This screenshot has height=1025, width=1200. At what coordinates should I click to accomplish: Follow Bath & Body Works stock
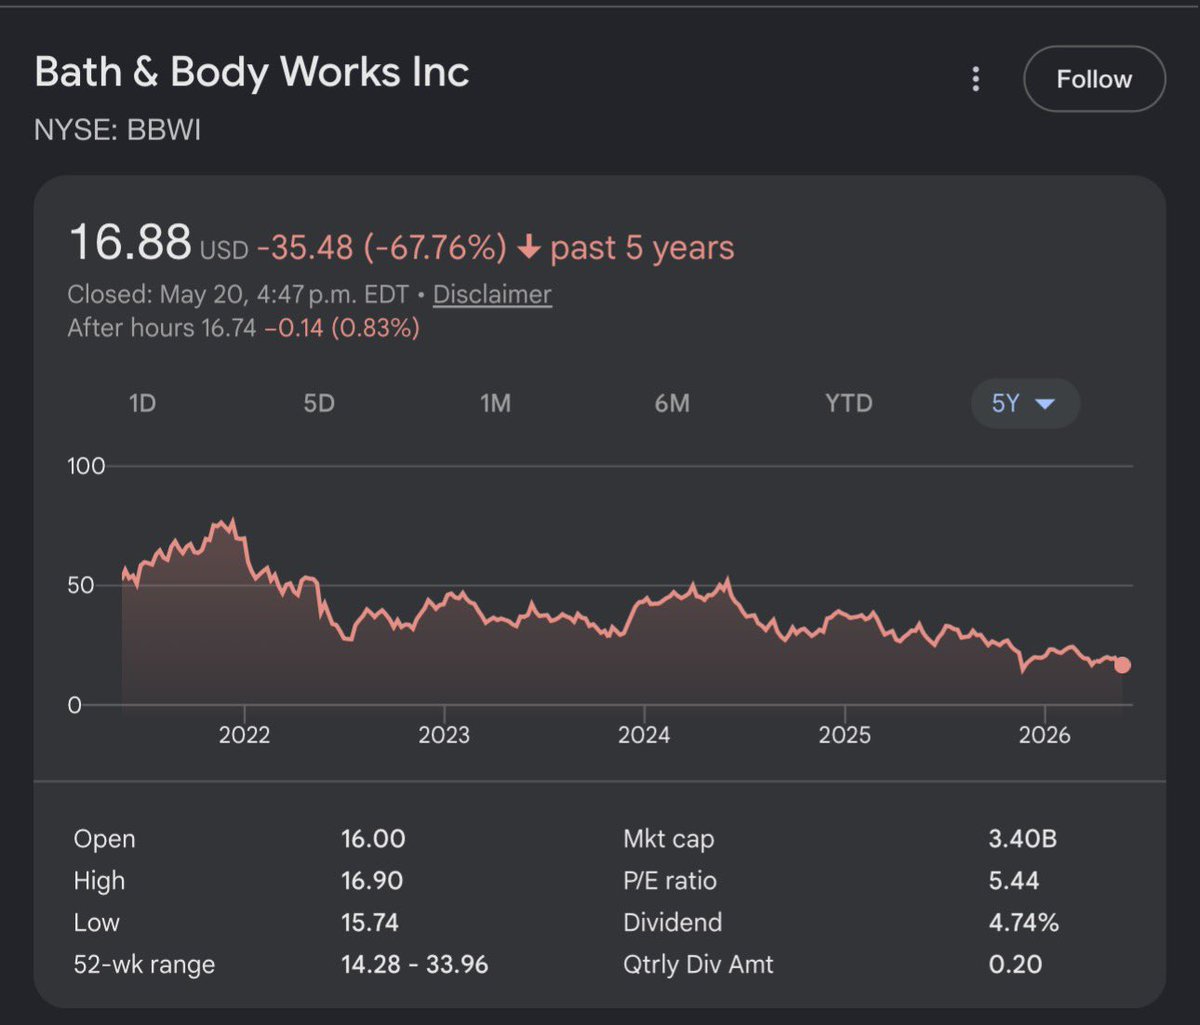click(1094, 80)
